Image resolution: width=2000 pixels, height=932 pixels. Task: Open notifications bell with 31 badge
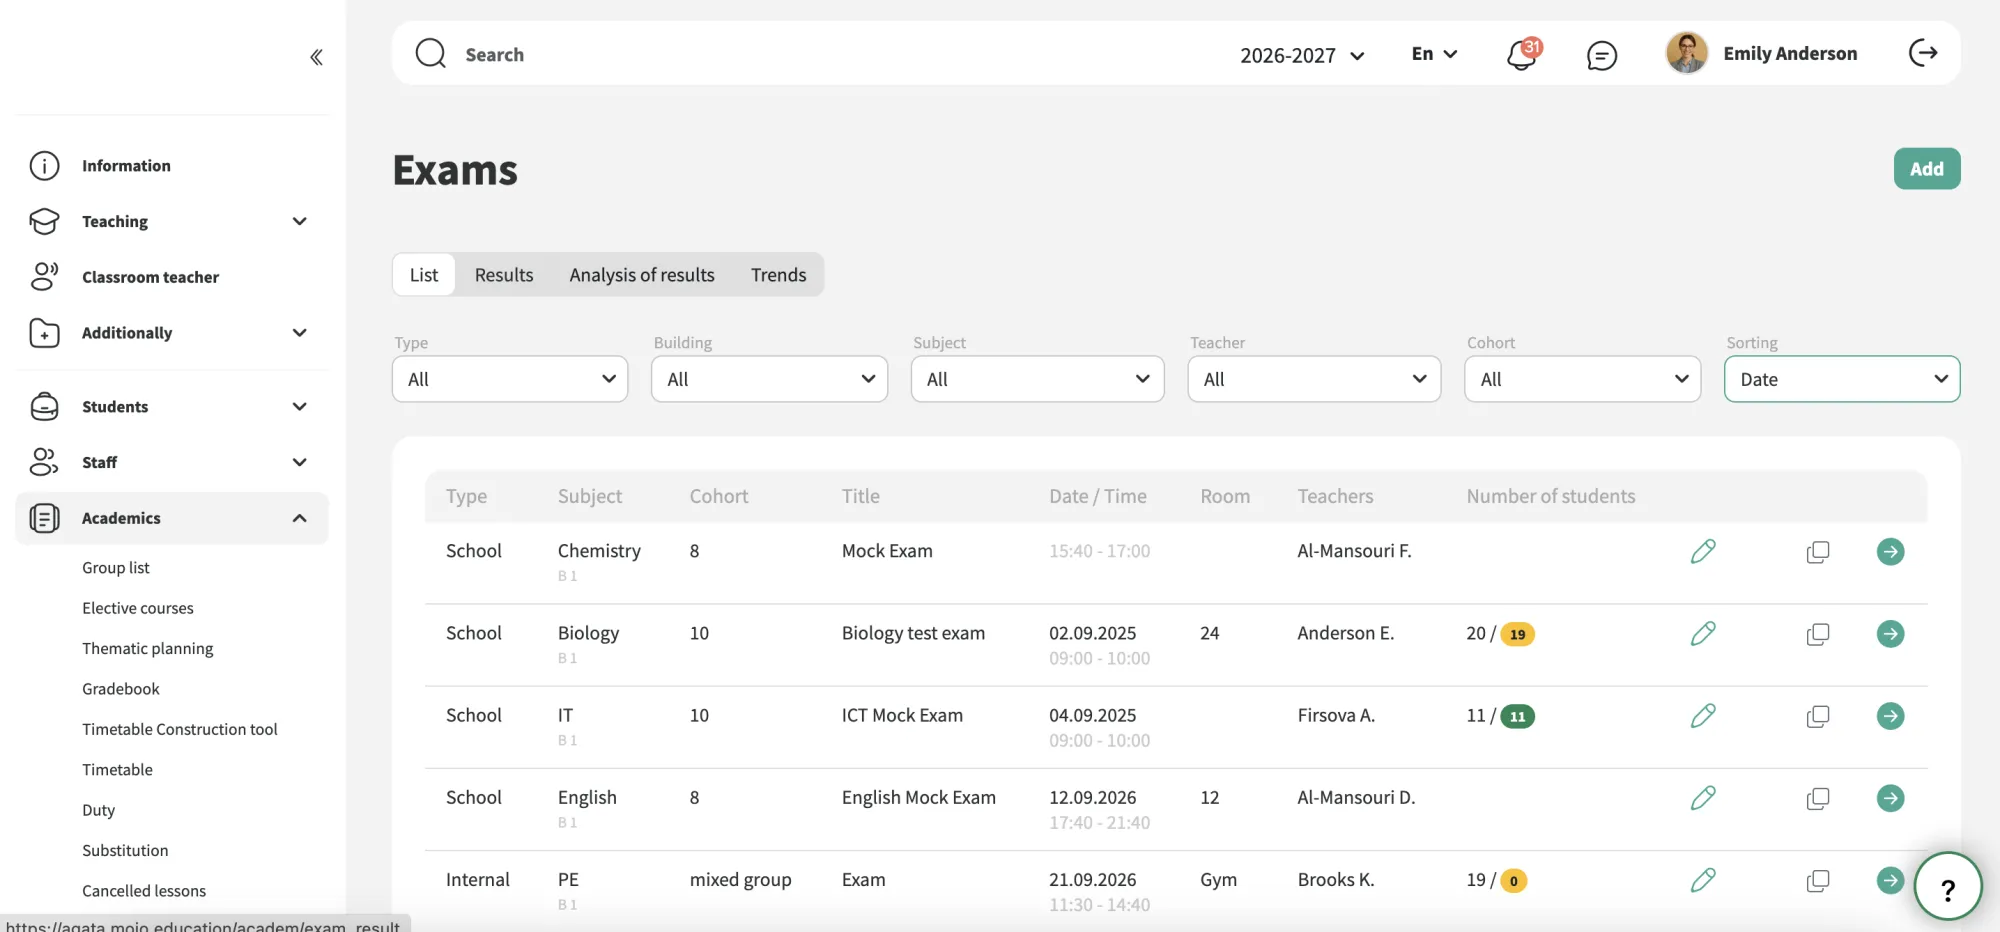1523,54
